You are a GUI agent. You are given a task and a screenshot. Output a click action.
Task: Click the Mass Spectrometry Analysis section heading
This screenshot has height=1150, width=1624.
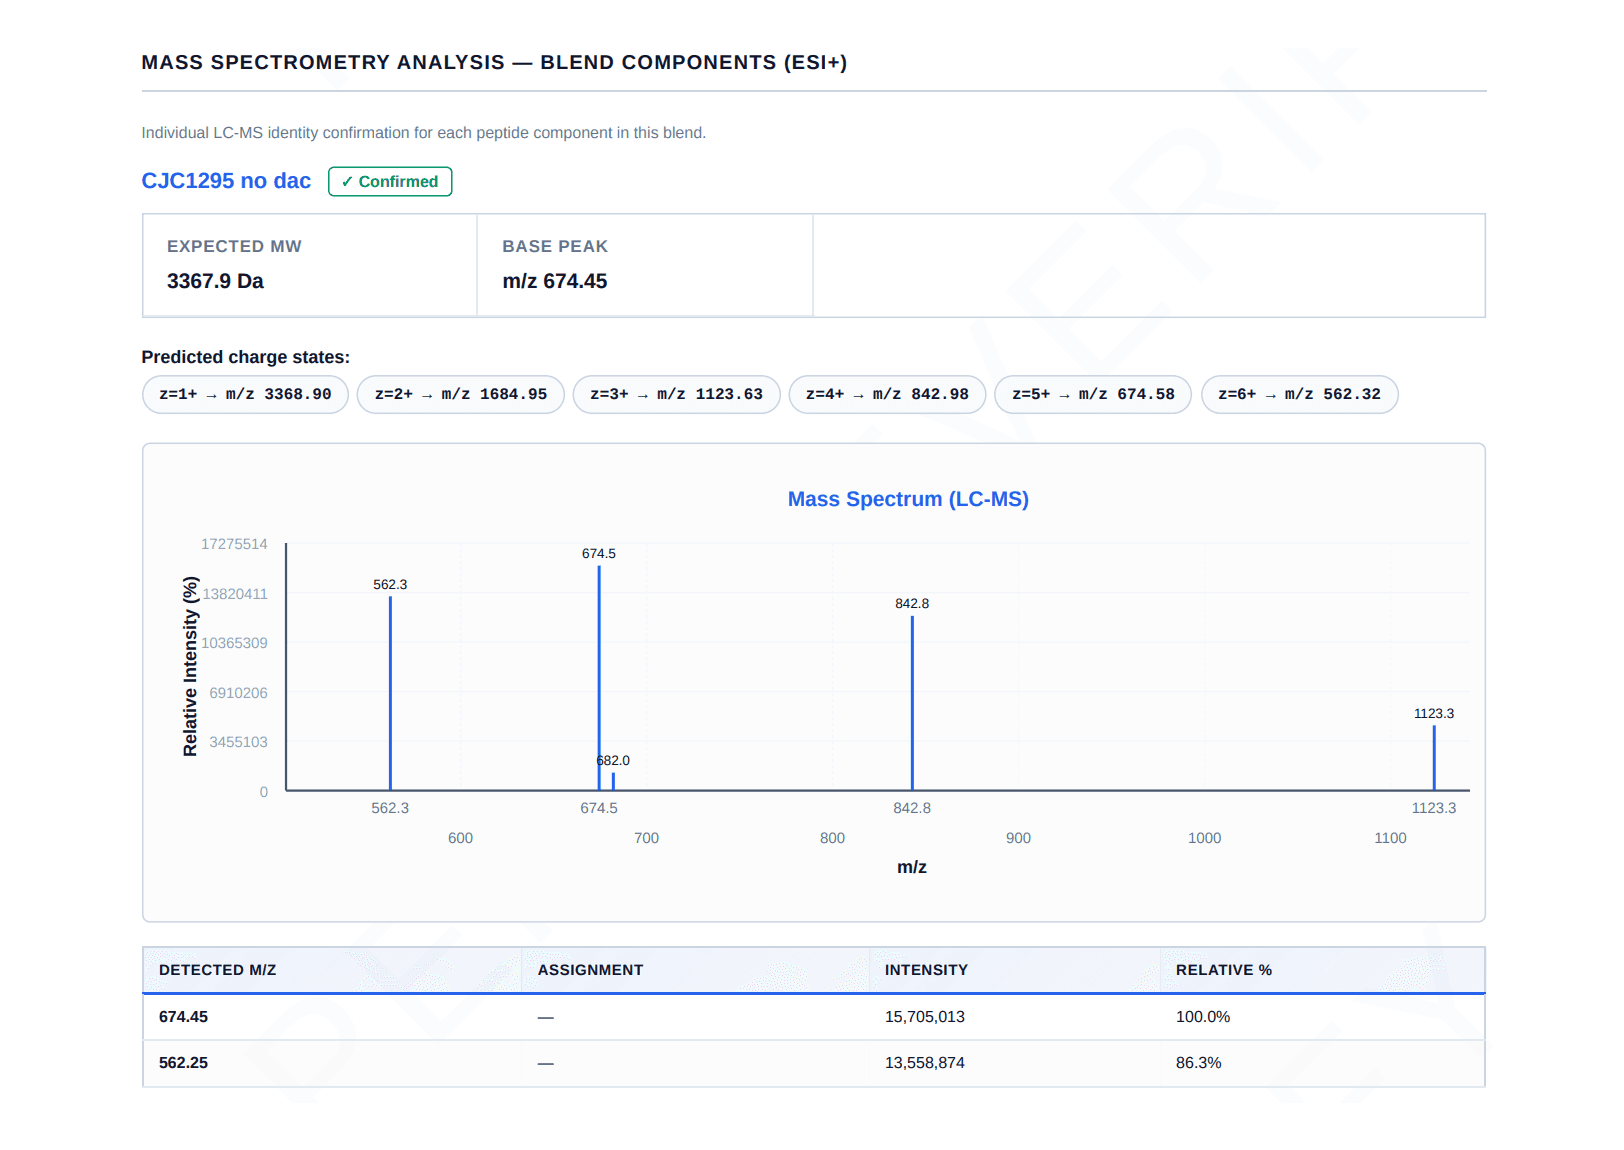point(494,62)
